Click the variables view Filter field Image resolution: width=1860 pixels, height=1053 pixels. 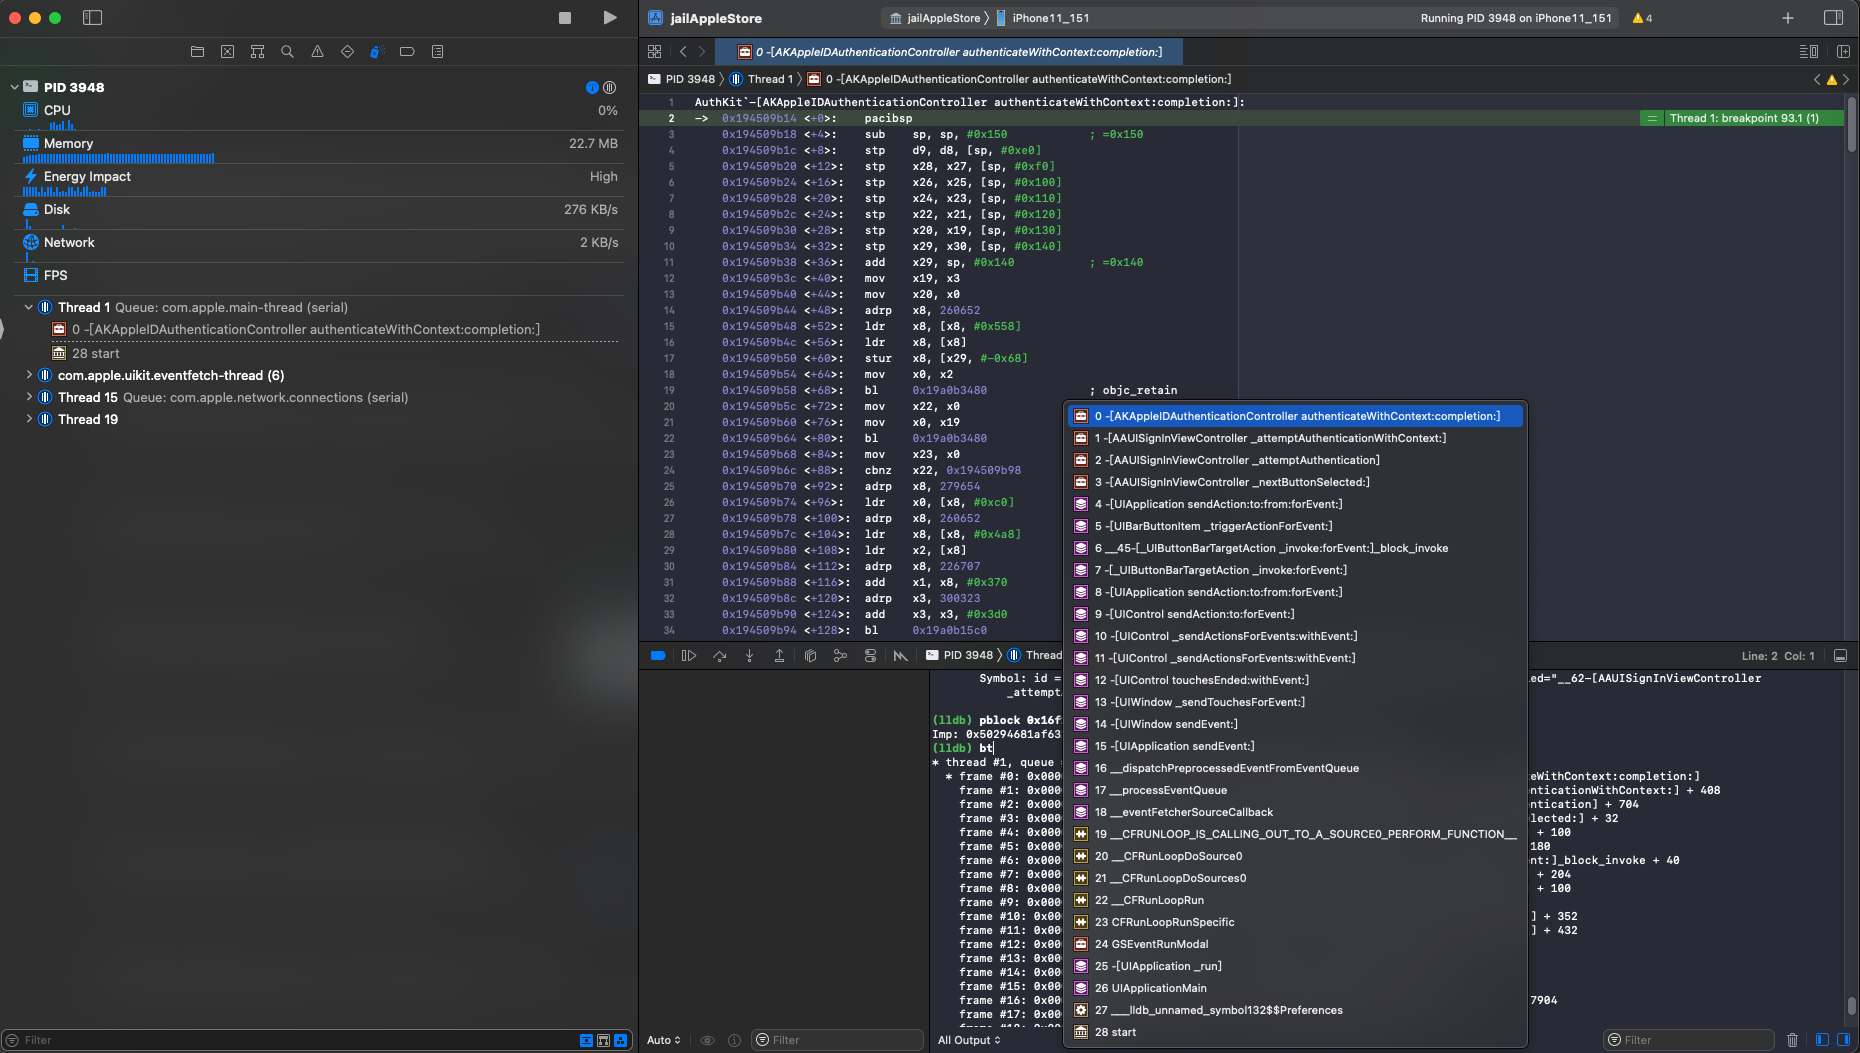pyautogui.click(x=838, y=1040)
